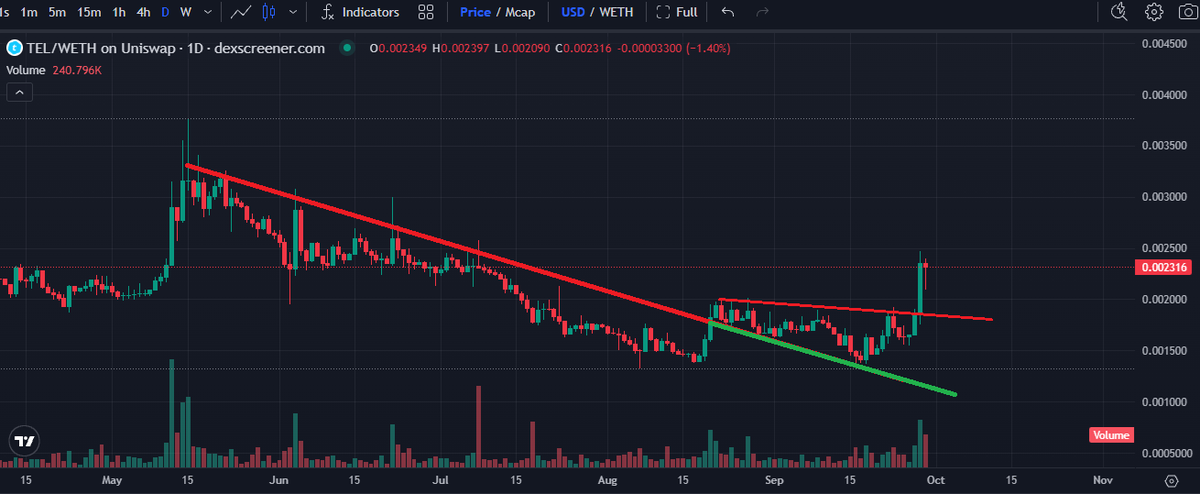
Task: Show values in WETH
Action: (x=616, y=12)
